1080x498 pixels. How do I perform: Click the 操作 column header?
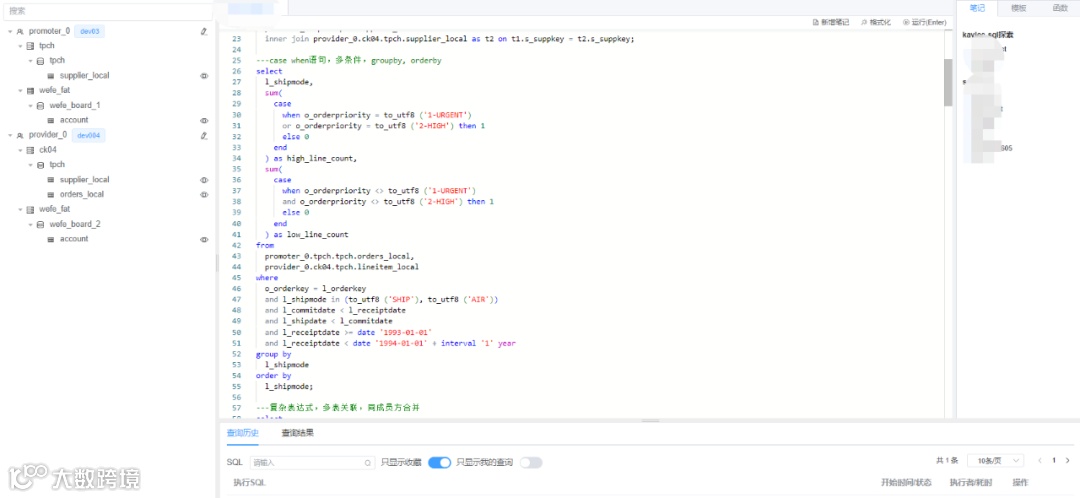tap(1020, 483)
